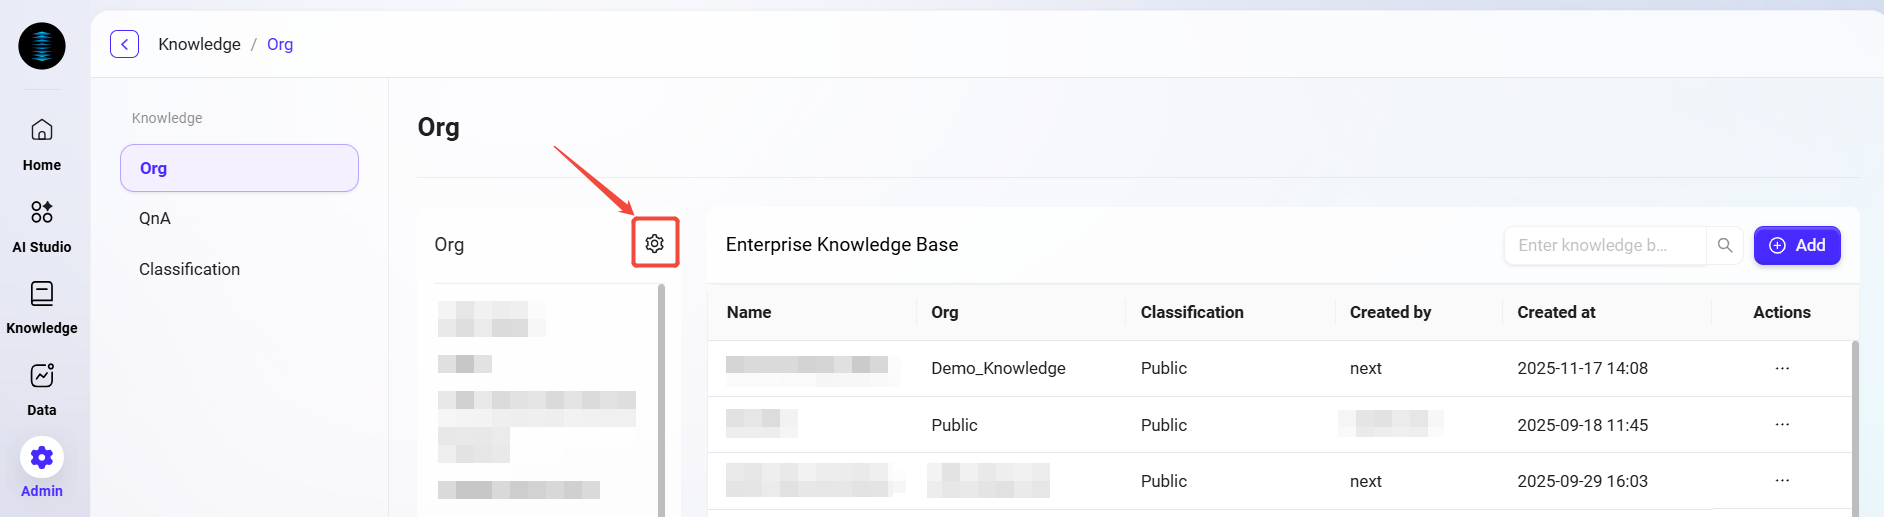The width and height of the screenshot is (1884, 517).
Task: Click the Add knowledge base button
Action: point(1796,245)
